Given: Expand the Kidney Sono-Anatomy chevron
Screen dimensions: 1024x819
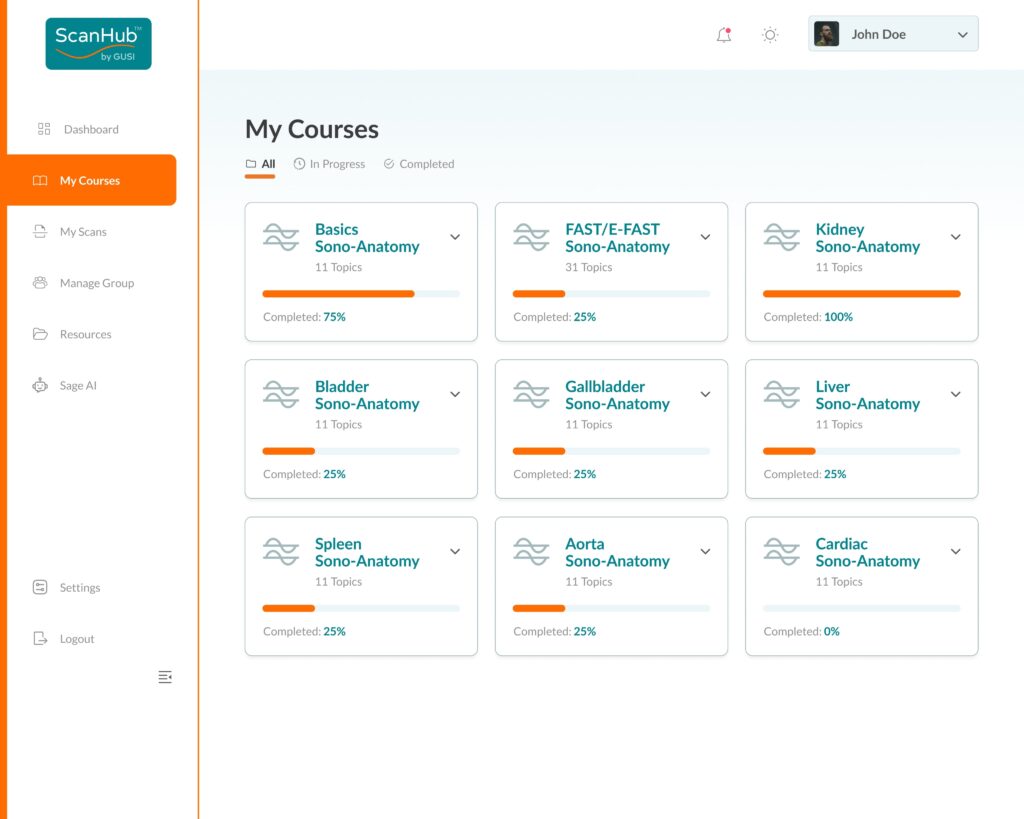Looking at the screenshot, I should point(955,237).
